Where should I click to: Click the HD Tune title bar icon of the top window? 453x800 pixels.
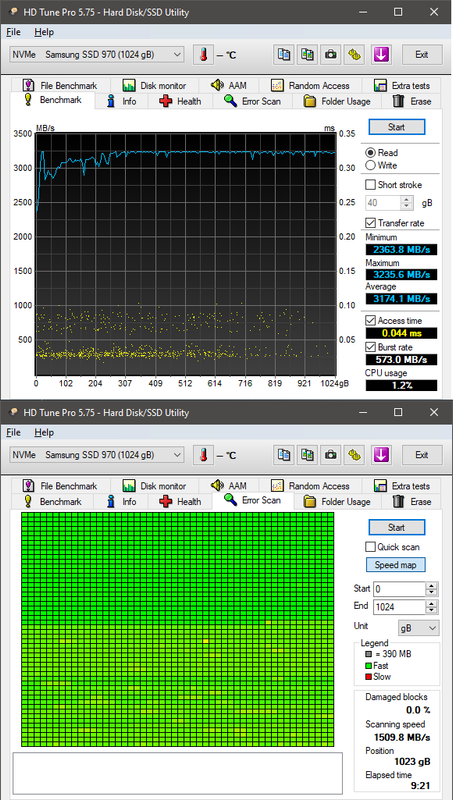click(14, 12)
